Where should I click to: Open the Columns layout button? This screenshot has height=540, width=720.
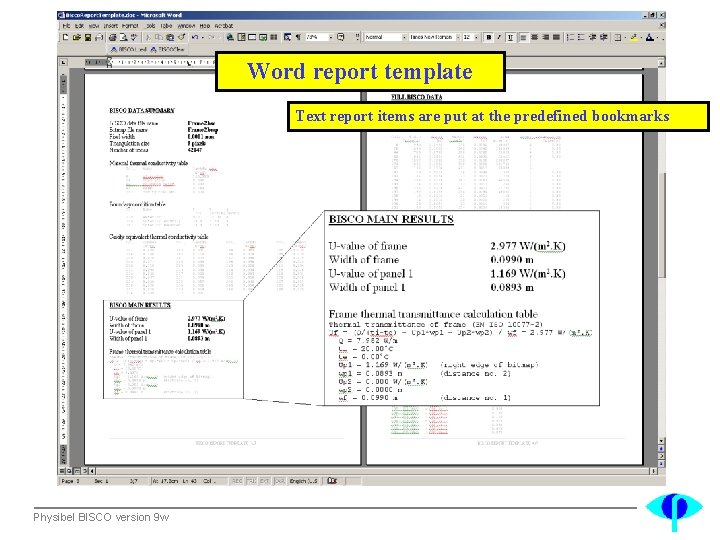[274, 37]
